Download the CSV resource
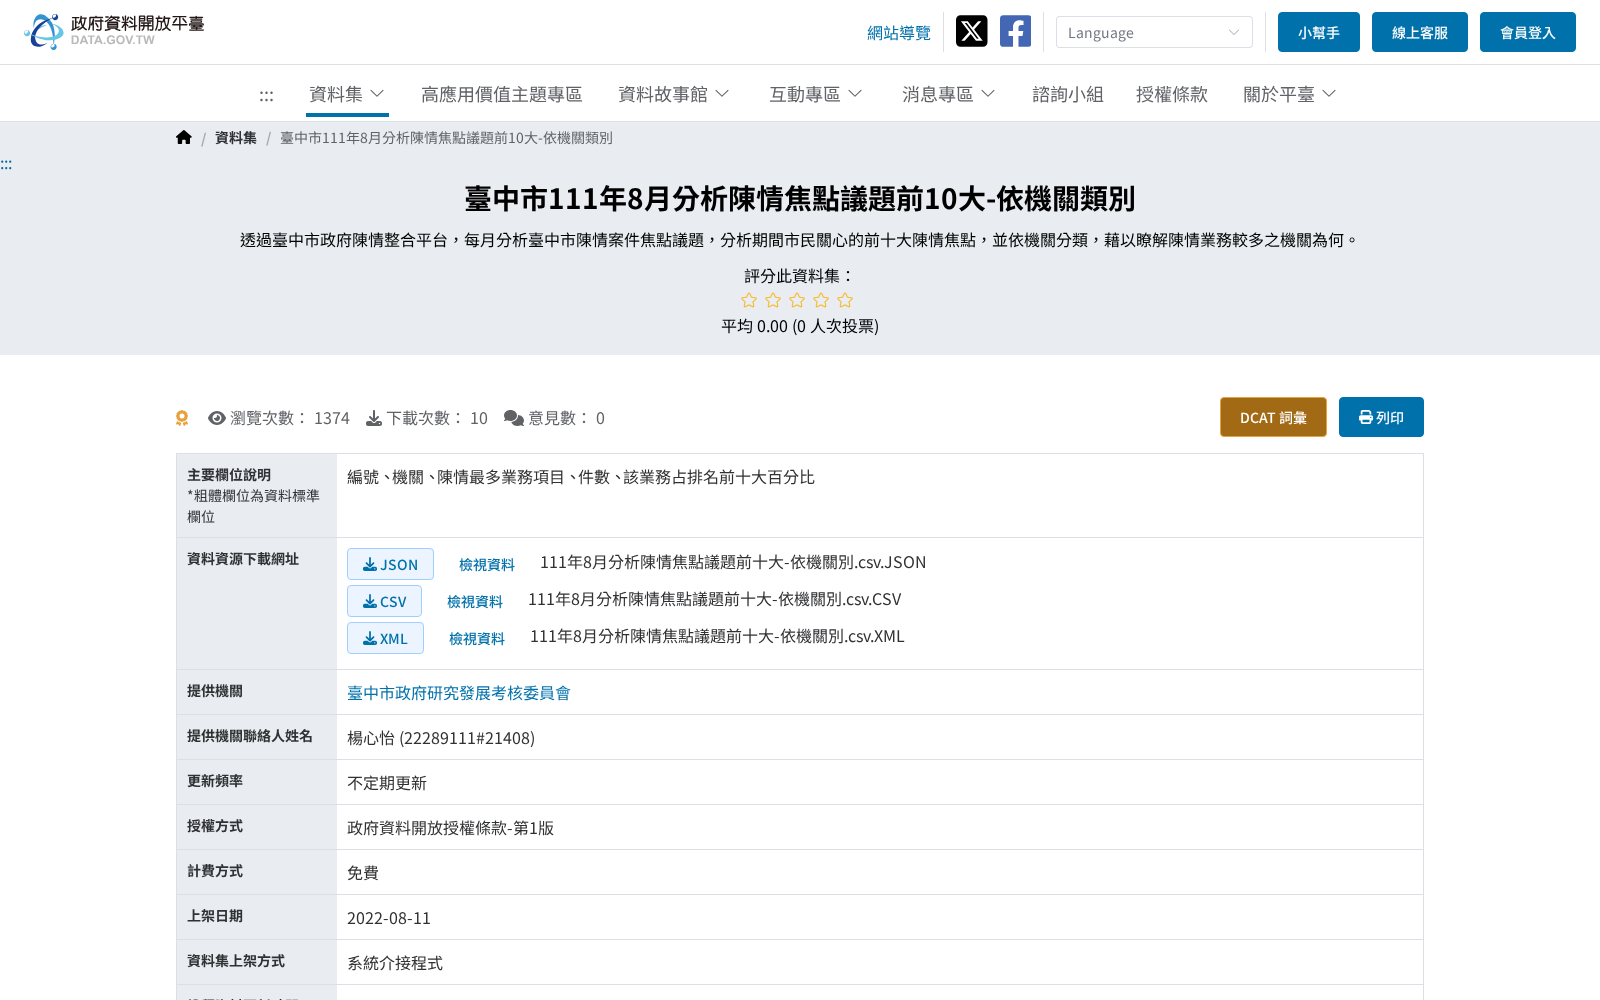Image resolution: width=1600 pixels, height=1000 pixels. (x=384, y=601)
